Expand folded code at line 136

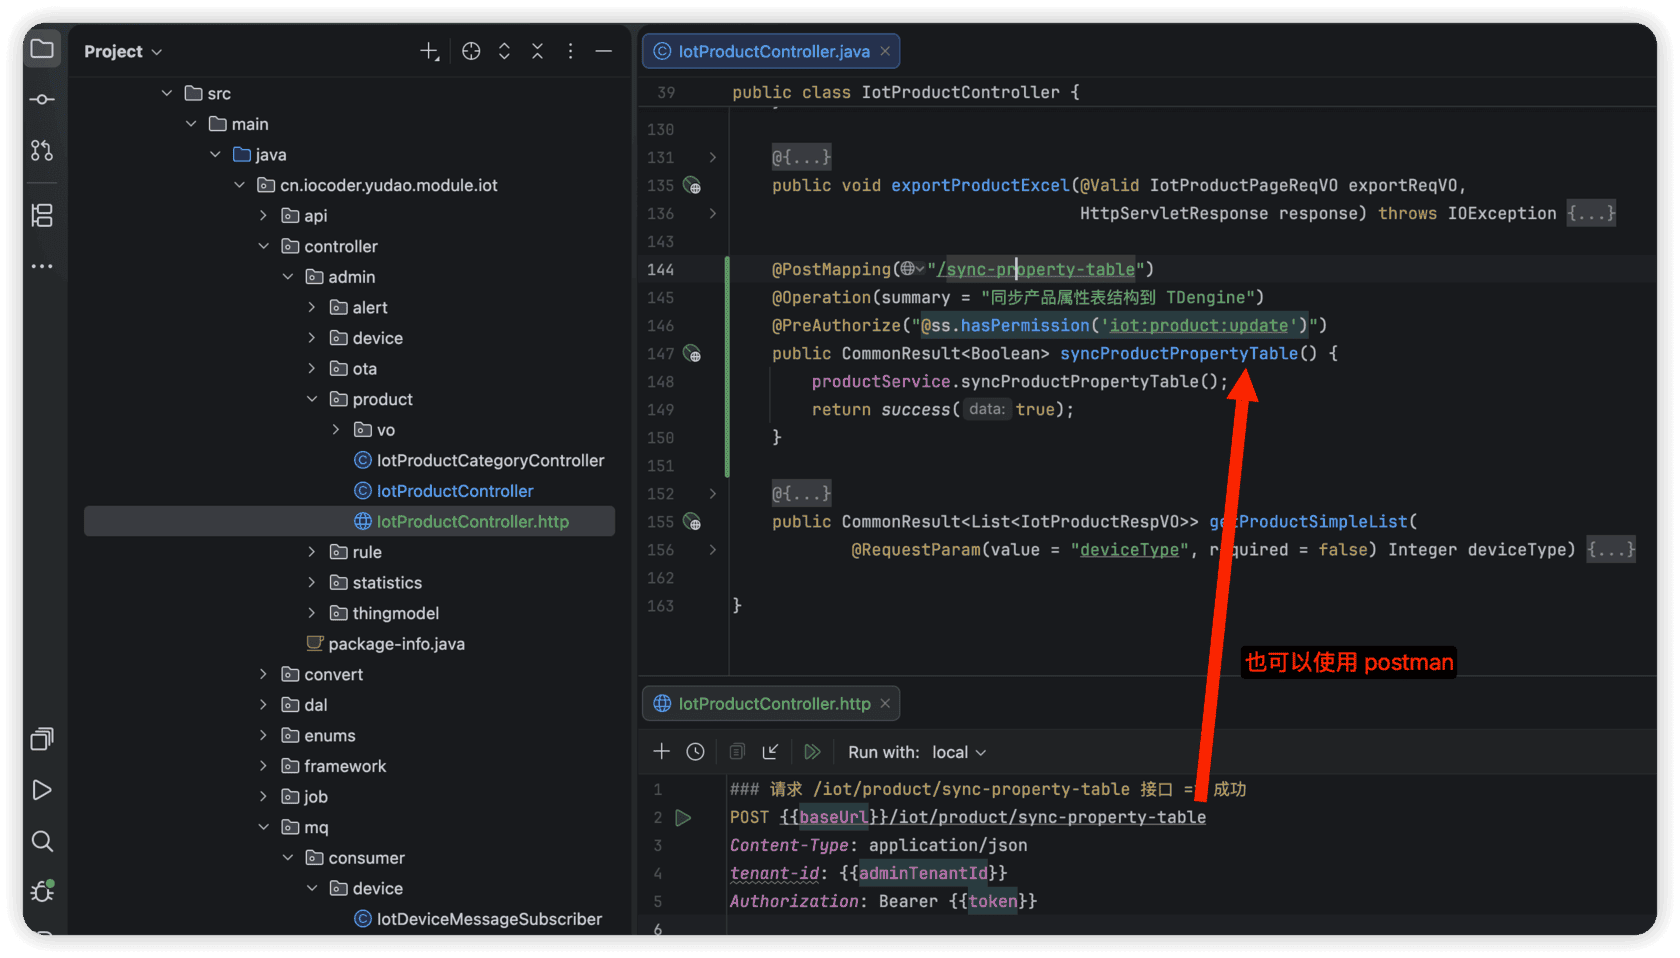point(712,213)
